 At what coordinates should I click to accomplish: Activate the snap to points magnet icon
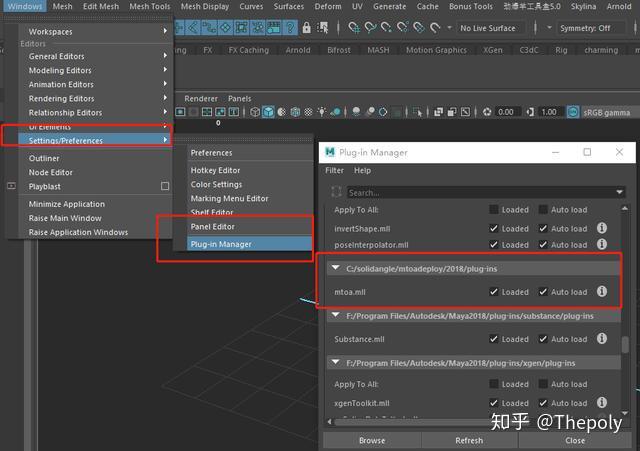tap(386, 28)
